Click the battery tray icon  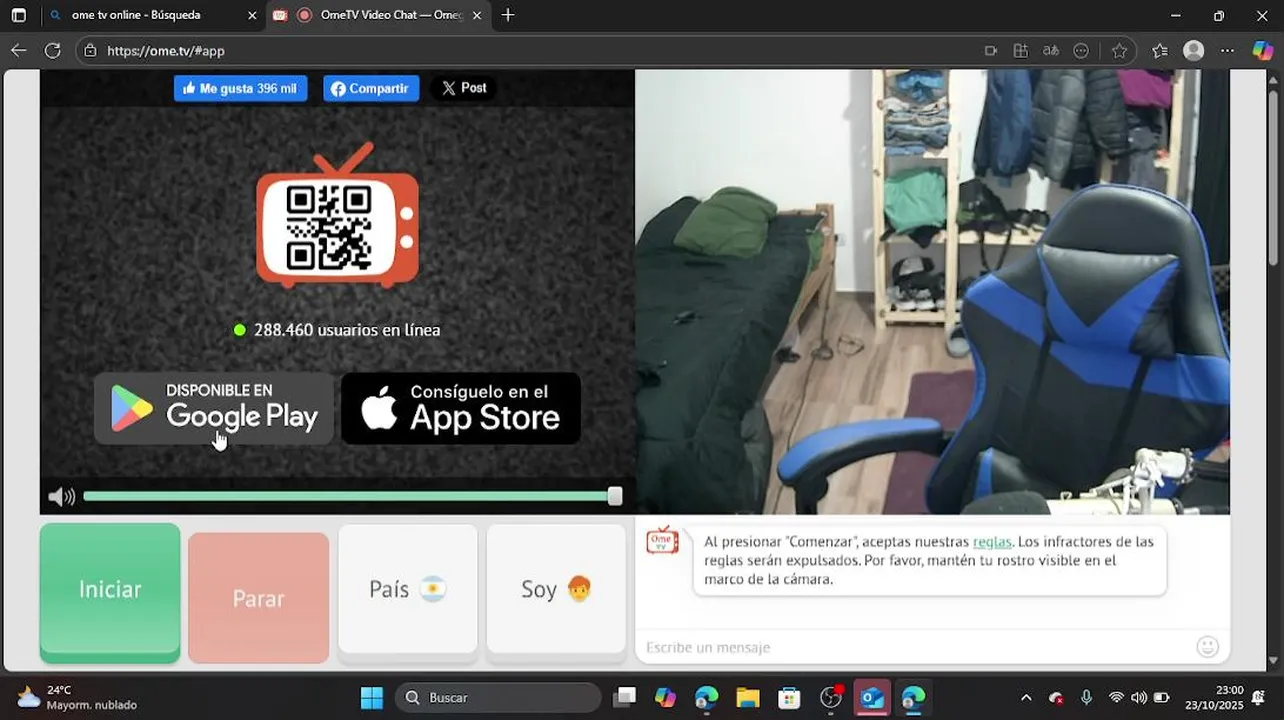click(1161, 697)
